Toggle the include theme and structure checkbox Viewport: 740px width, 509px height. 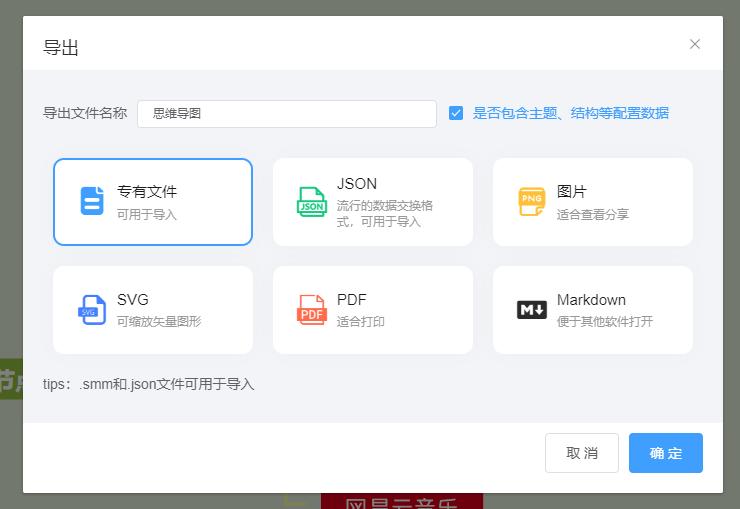455,113
